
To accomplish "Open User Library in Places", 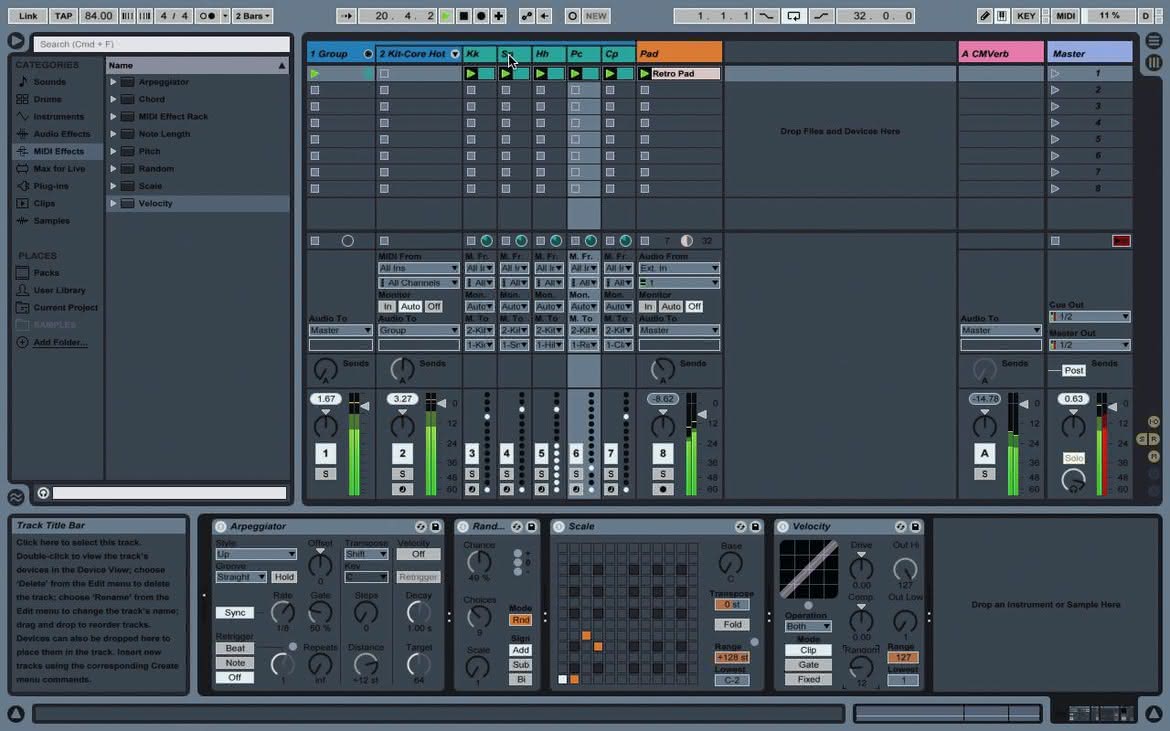I will tap(59, 290).
